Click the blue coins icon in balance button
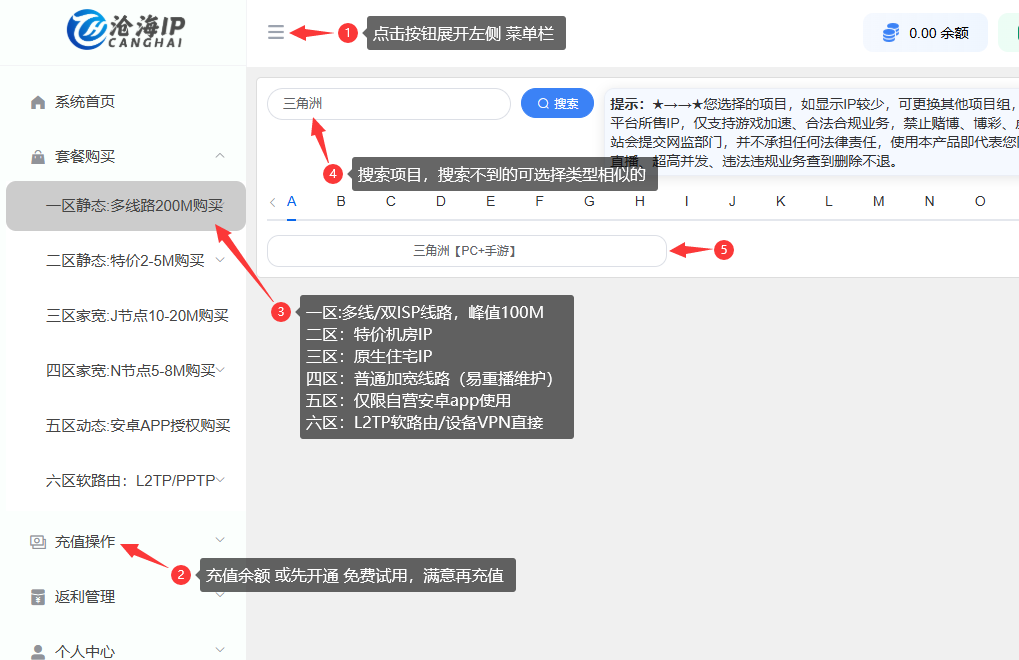 889,32
